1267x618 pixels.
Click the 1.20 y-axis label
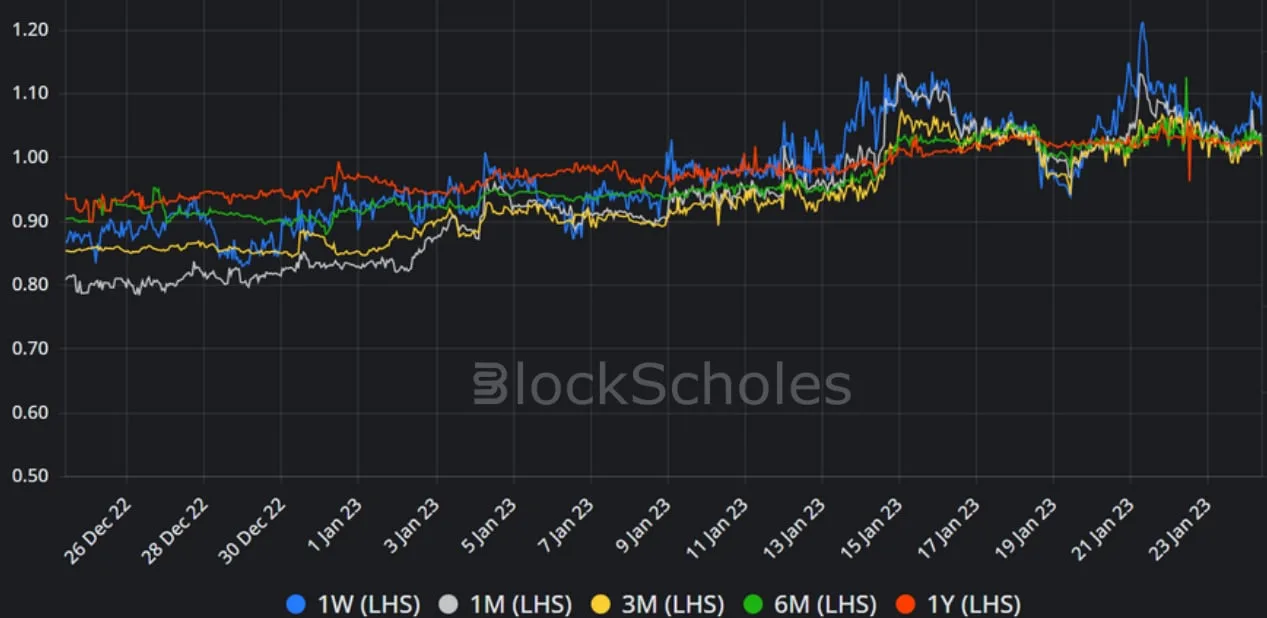[x=30, y=30]
